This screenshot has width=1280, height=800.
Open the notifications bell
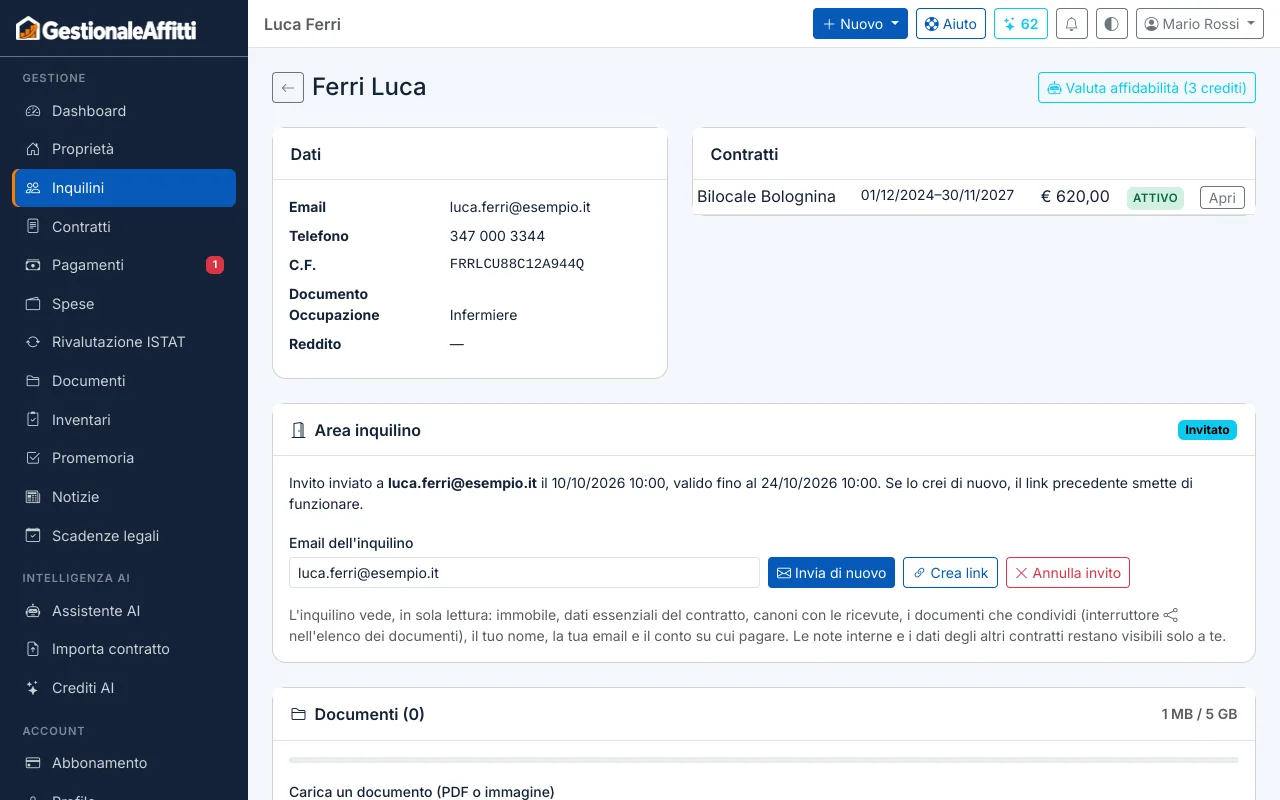(x=1072, y=24)
